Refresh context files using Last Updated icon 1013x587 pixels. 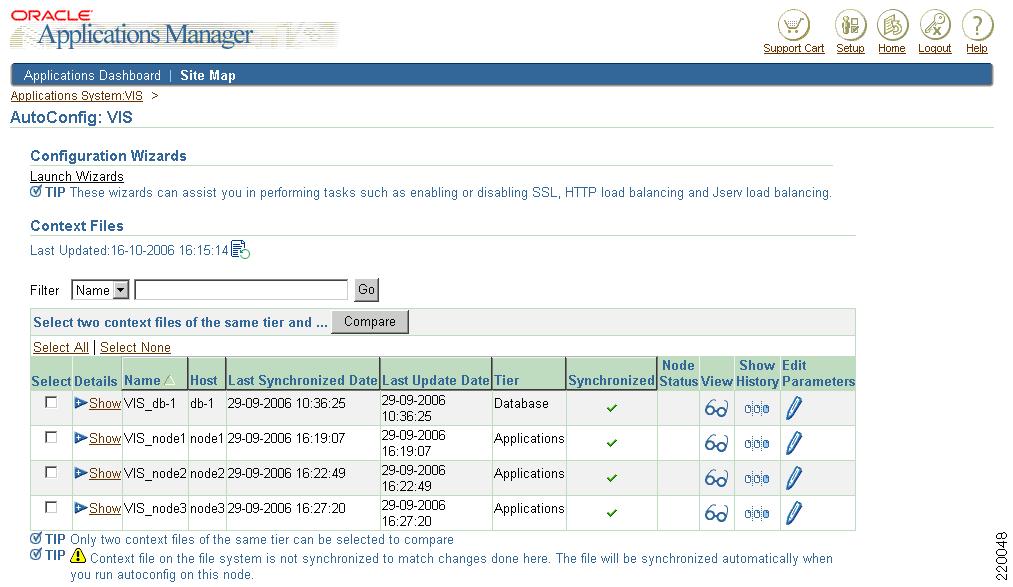coord(240,250)
